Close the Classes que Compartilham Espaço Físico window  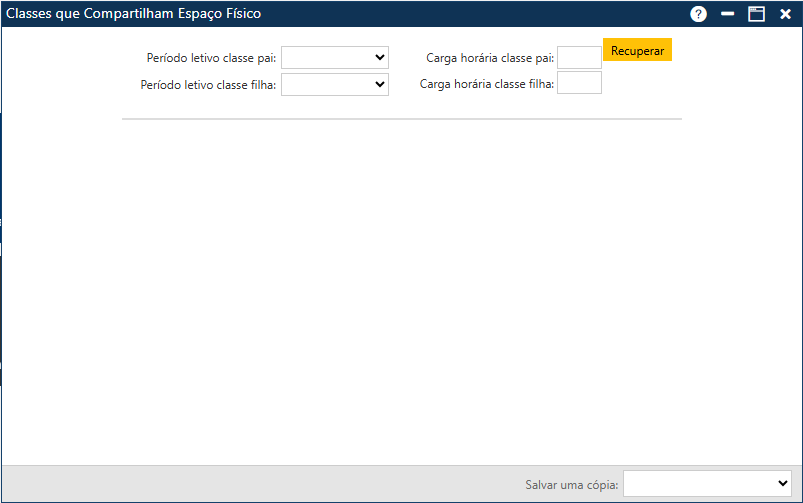pyautogui.click(x=786, y=14)
